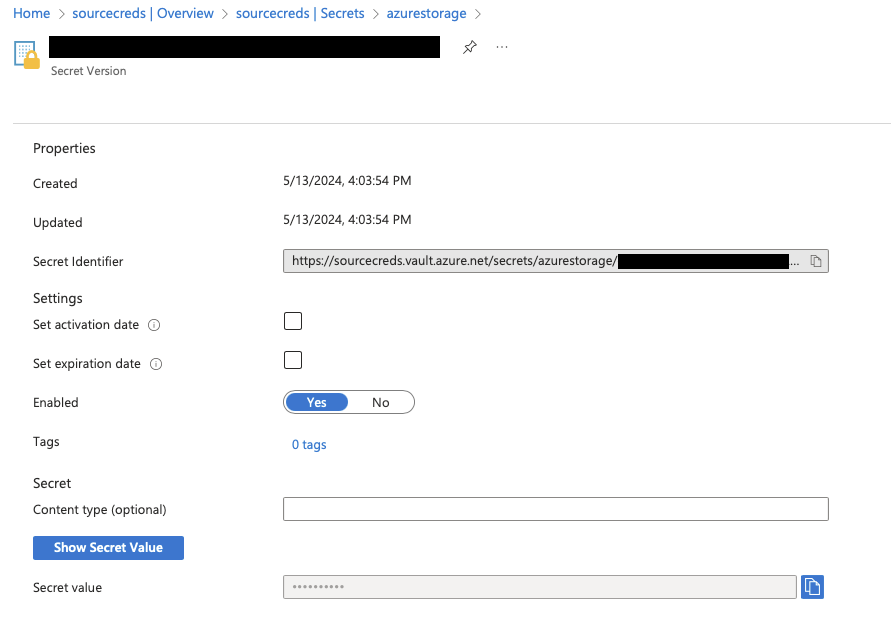
Task: Click the Secret Identifier text field
Action: click(540, 261)
